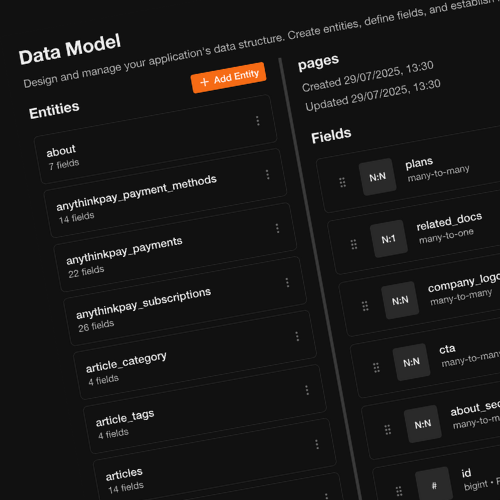
Task: Click '22 fields' under anythinkpay_payments
Action: point(86,271)
